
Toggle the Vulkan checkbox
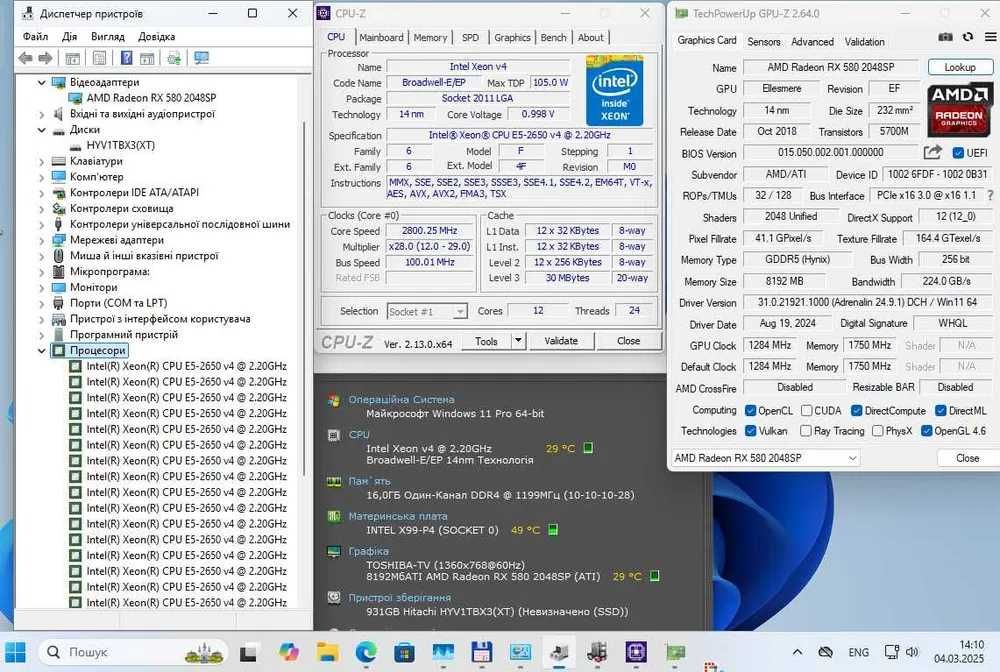point(751,431)
